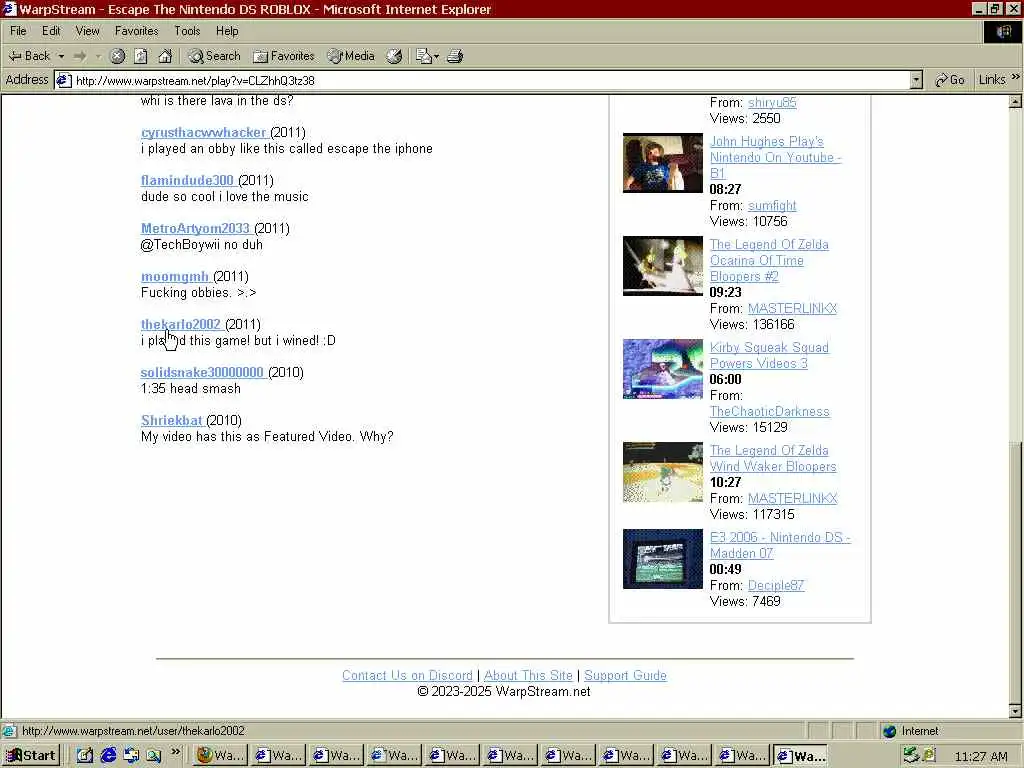Switch to the Firefox taskbar window
The width and height of the screenshot is (1024, 768).
pyautogui.click(x=221, y=756)
